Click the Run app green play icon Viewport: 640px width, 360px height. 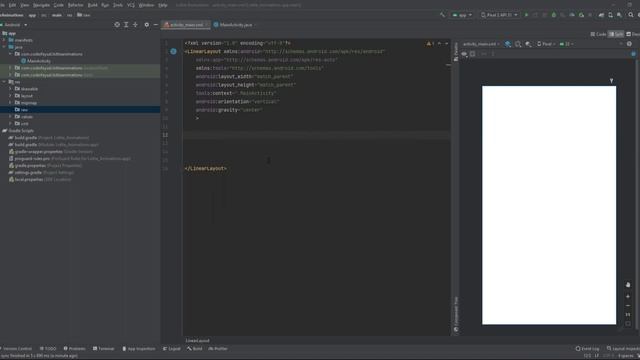coord(526,15)
